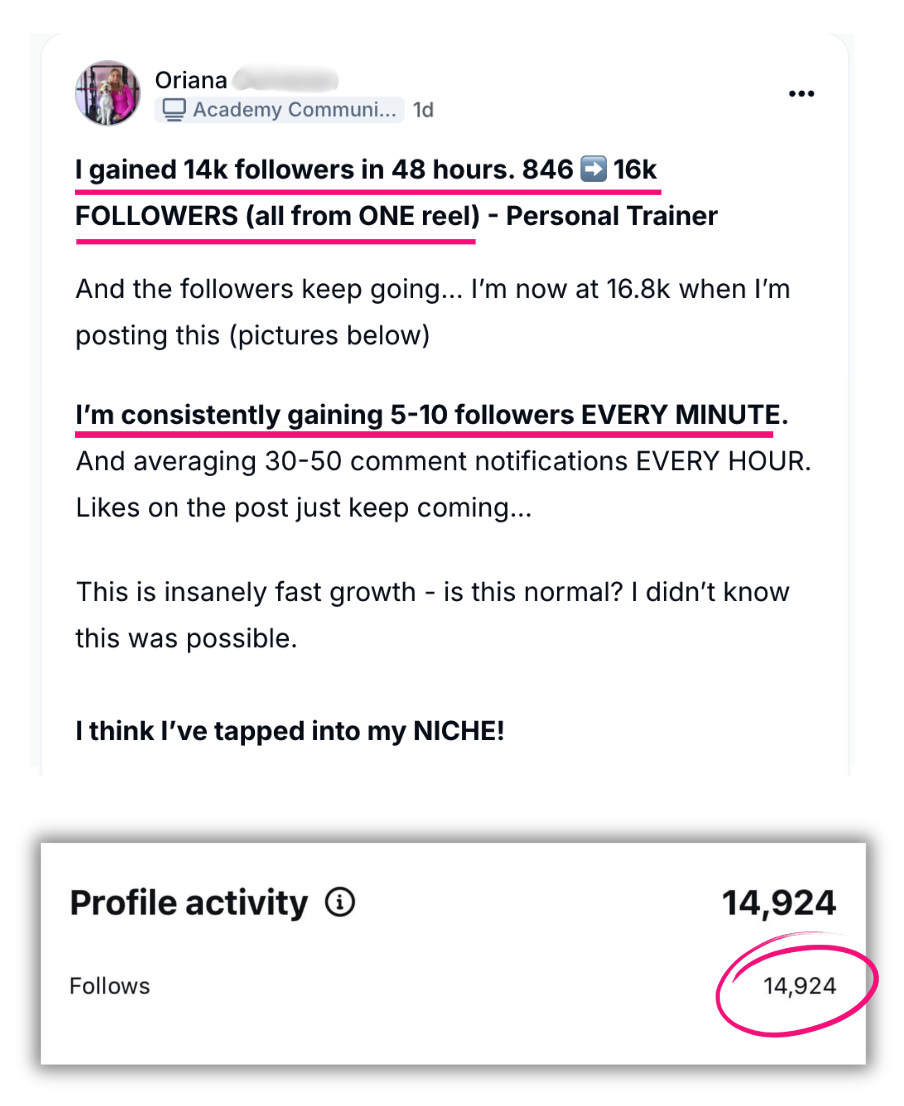Click the Profile activity info icon
The image size is (904, 1106).
point(340,904)
